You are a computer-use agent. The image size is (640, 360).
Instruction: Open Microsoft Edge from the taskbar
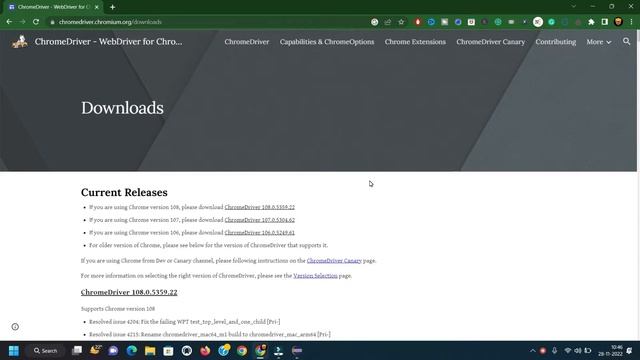click(x=131, y=351)
